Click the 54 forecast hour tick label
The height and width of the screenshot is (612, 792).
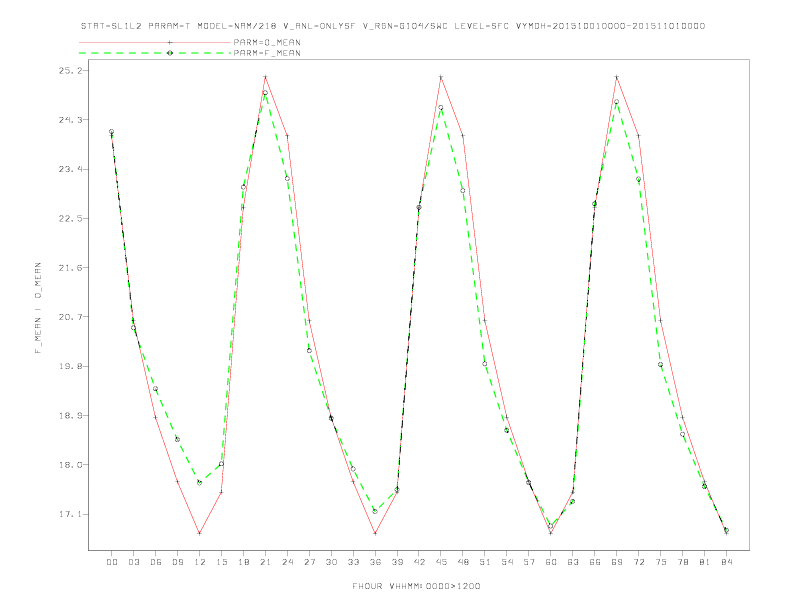[x=507, y=562]
